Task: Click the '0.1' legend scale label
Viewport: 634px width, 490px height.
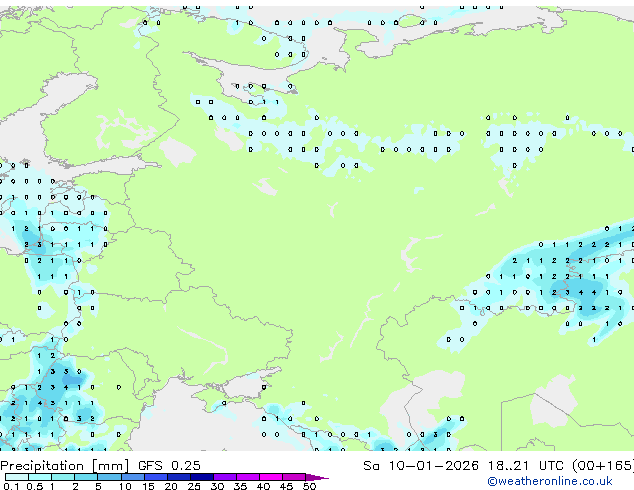Action: (11, 486)
